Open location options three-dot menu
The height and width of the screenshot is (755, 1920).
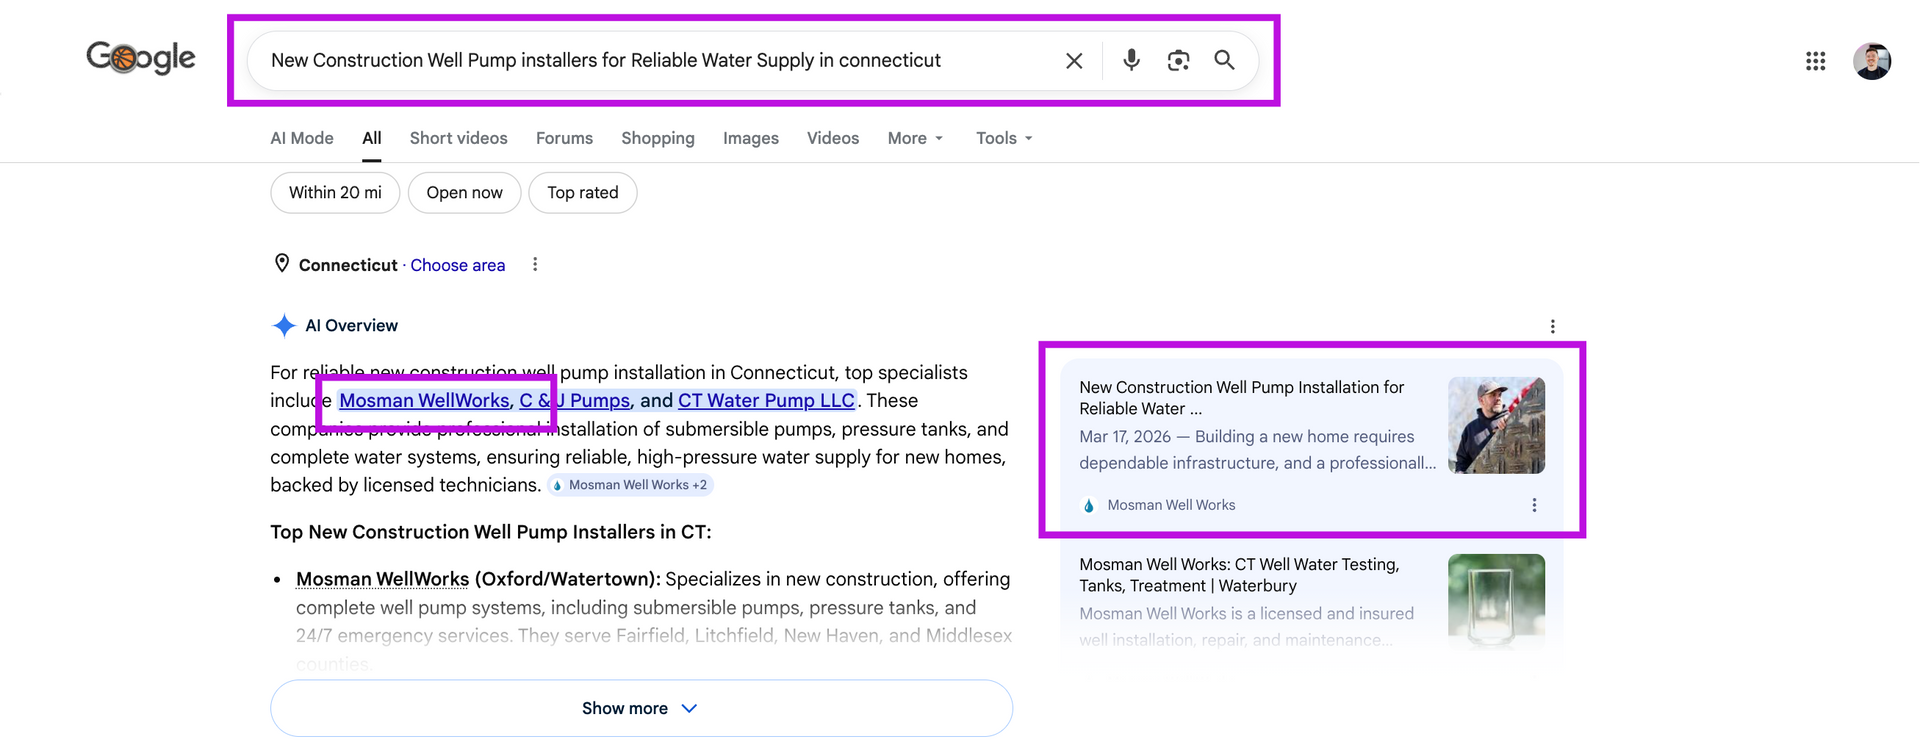(535, 264)
